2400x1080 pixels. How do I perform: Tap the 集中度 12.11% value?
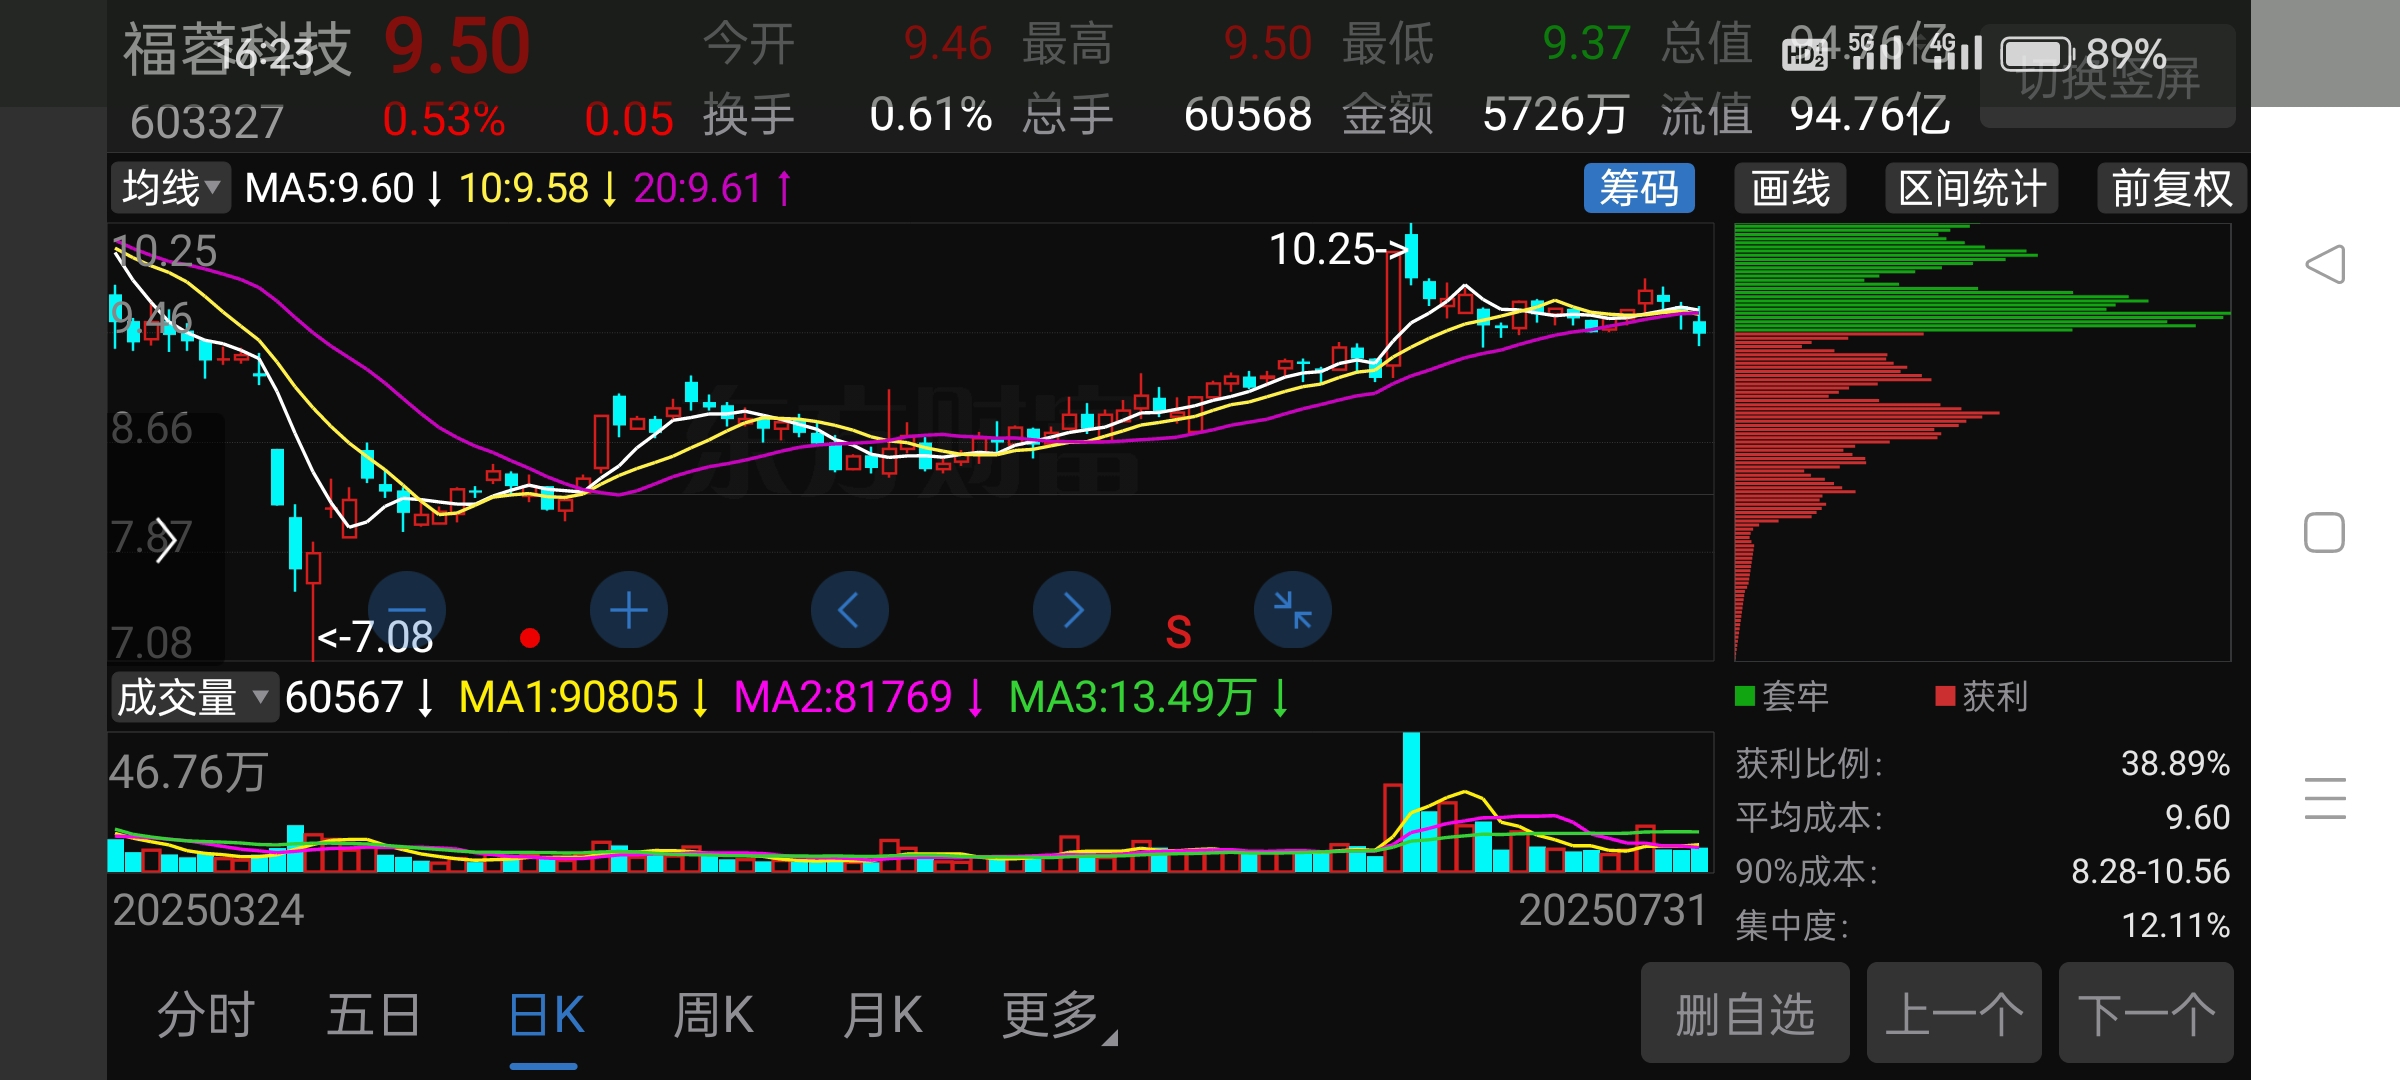click(x=2175, y=926)
